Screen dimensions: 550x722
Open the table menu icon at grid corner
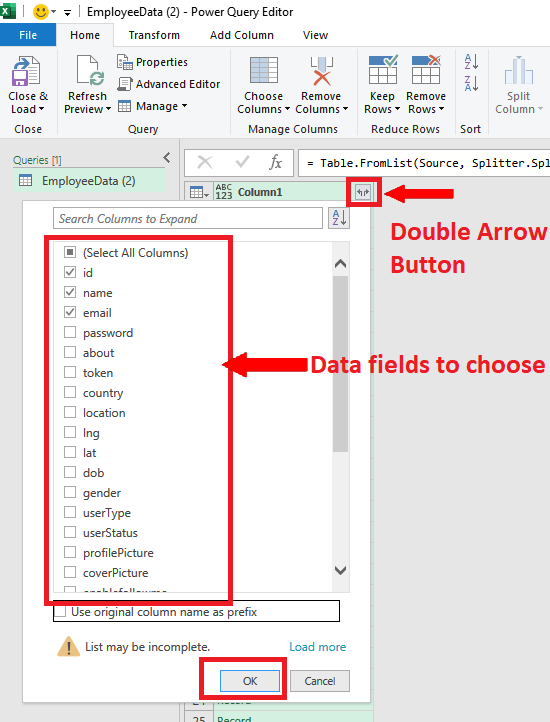coord(199,192)
